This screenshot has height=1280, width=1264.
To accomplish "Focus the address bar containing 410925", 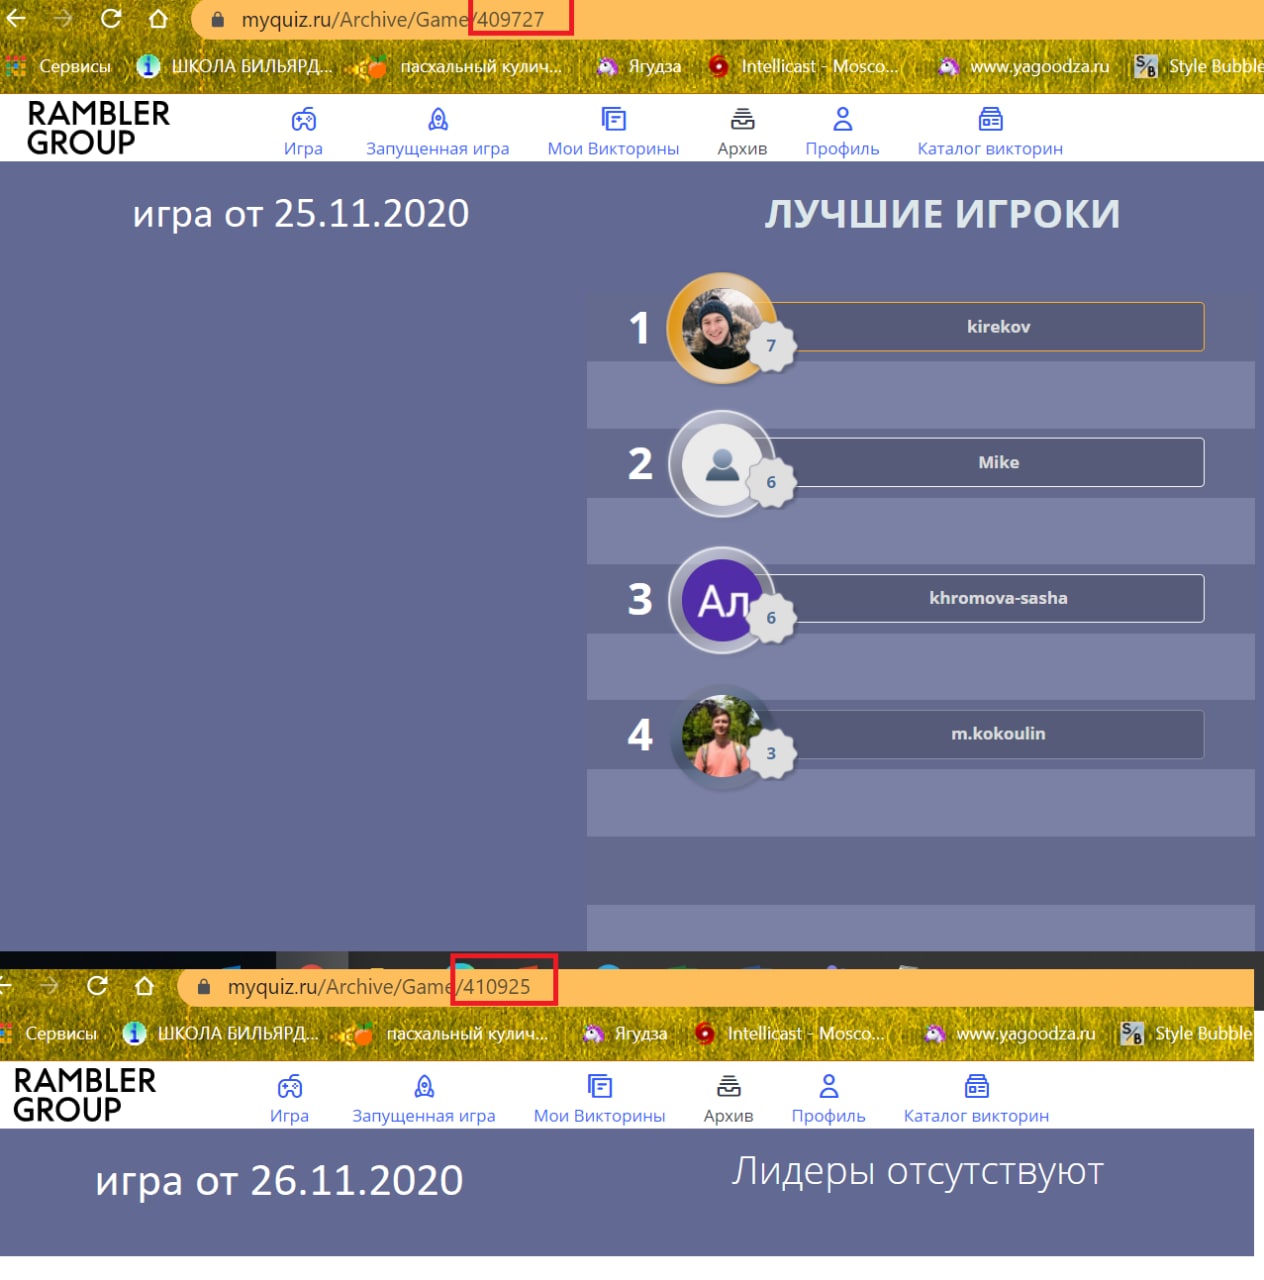I will [x=715, y=987].
